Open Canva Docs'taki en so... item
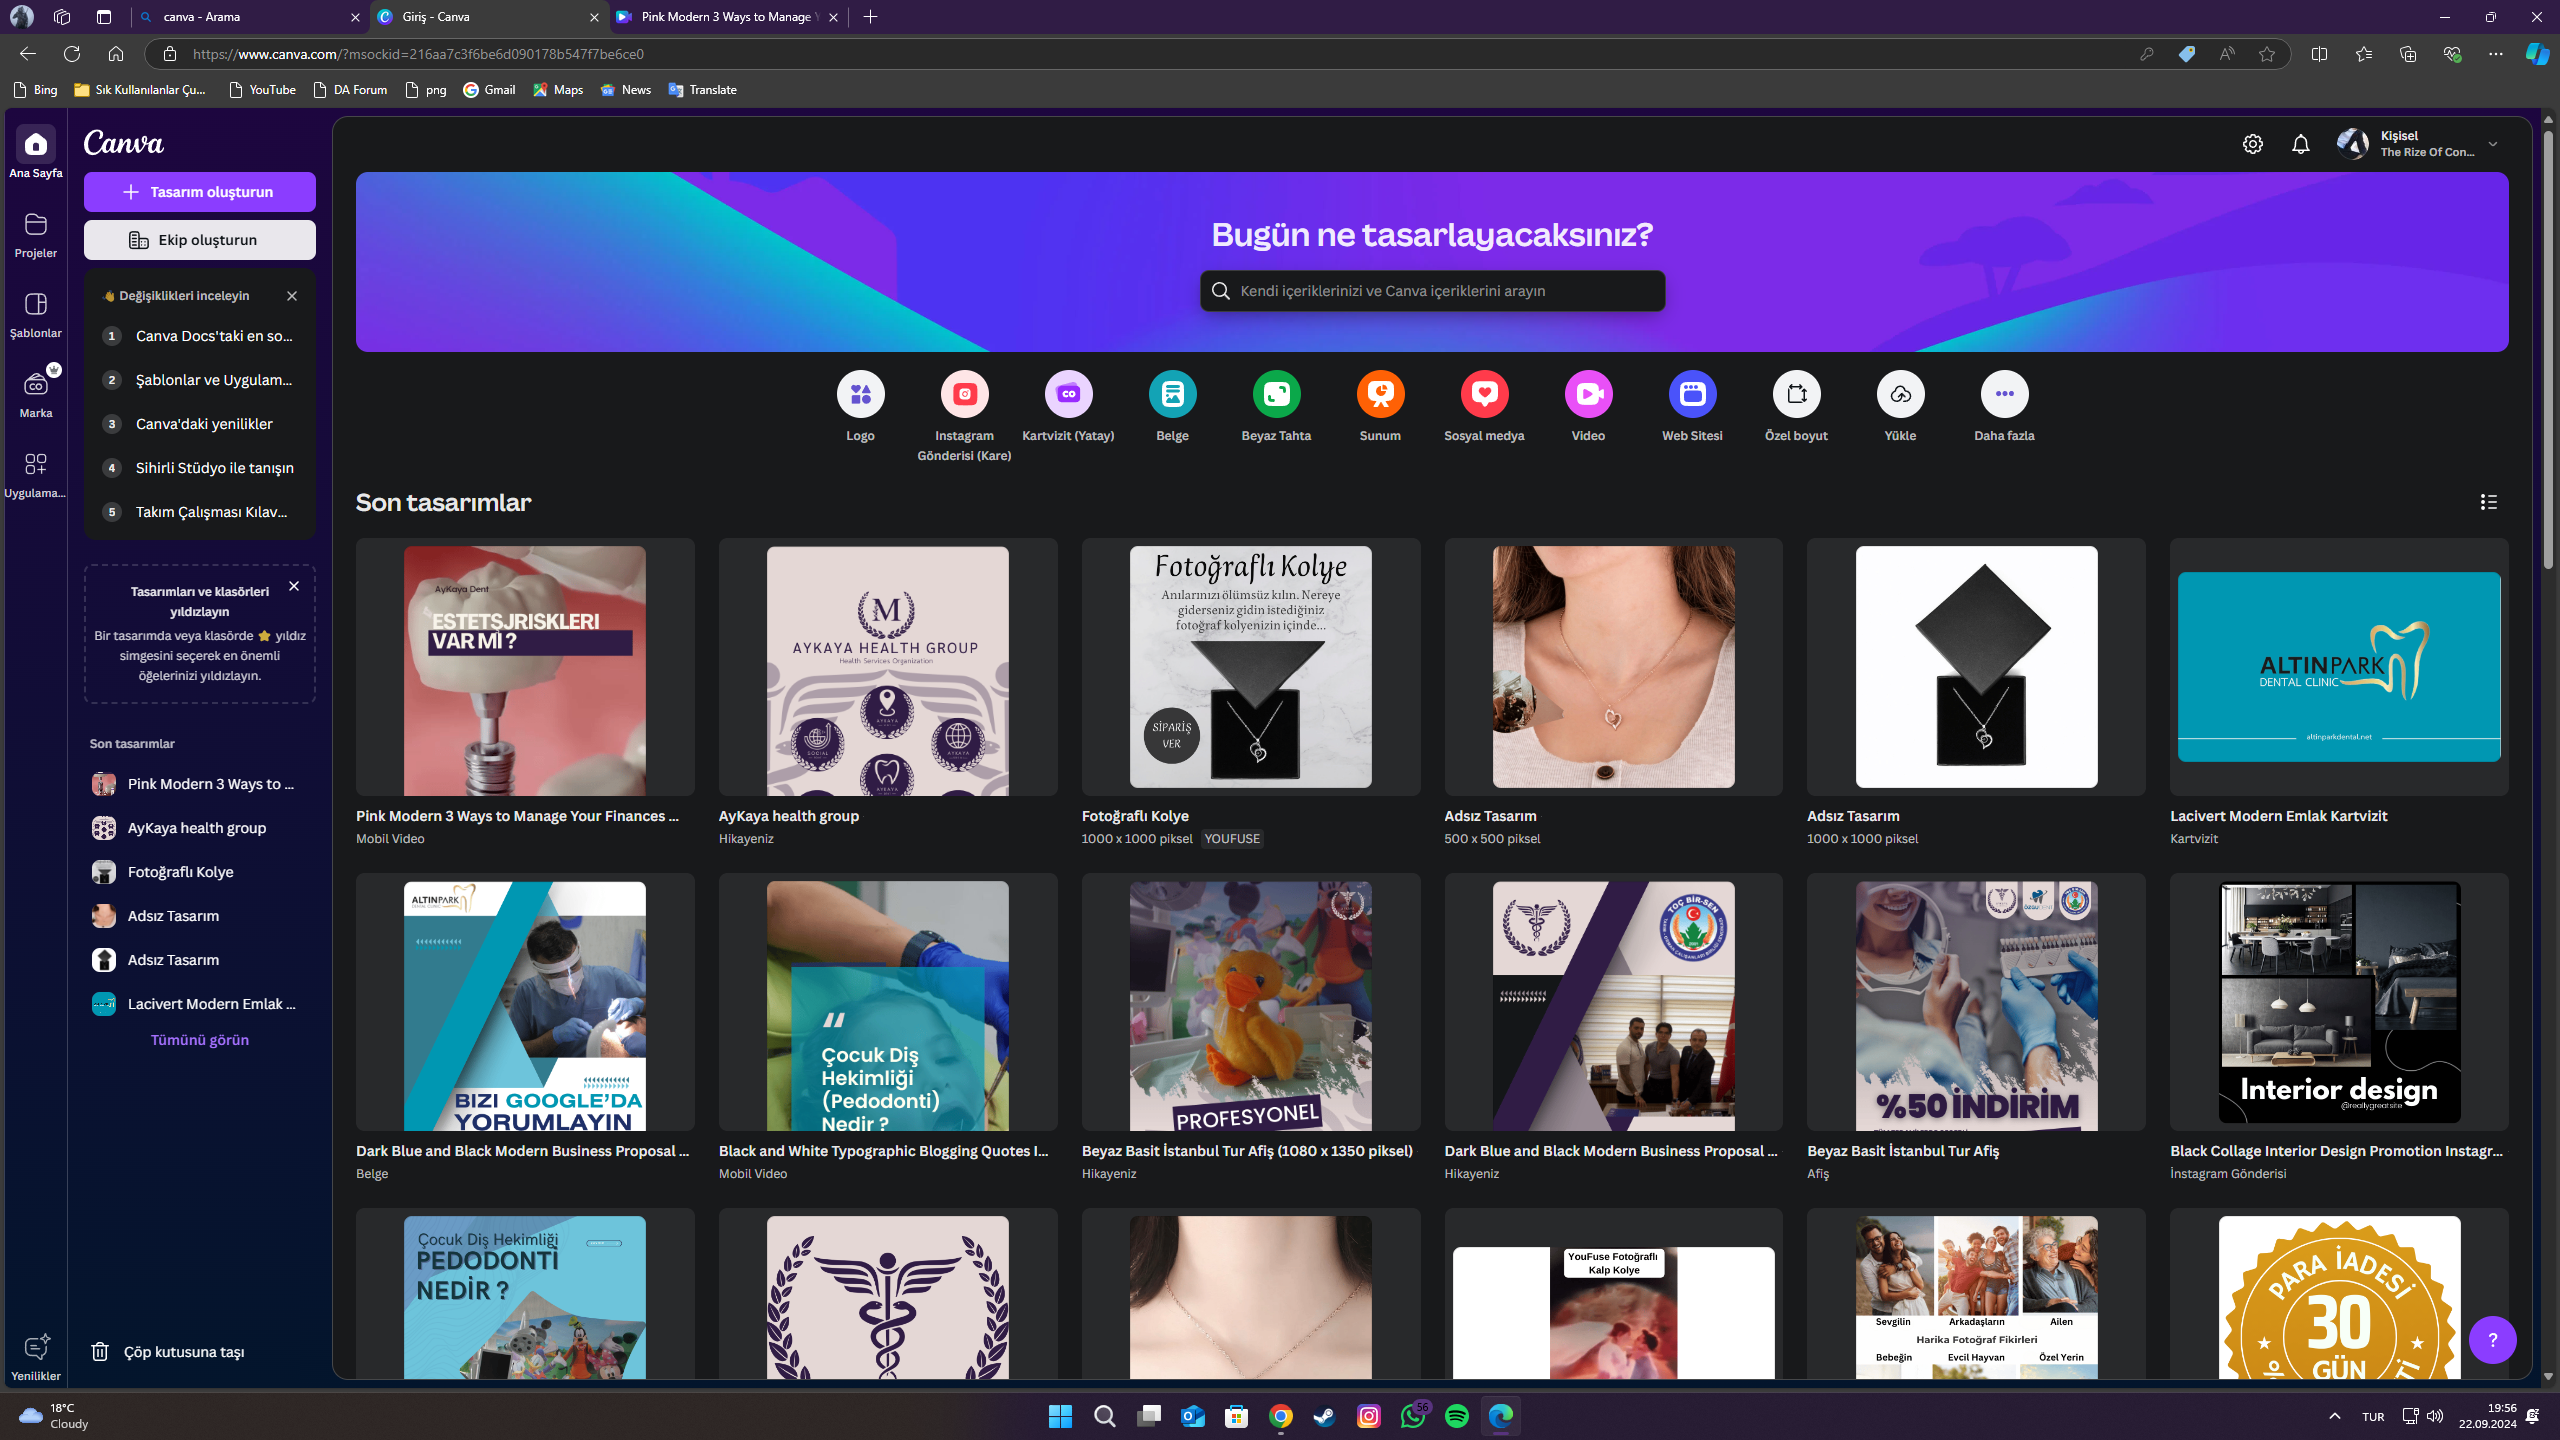This screenshot has height=1440, width=2560. [x=199, y=336]
